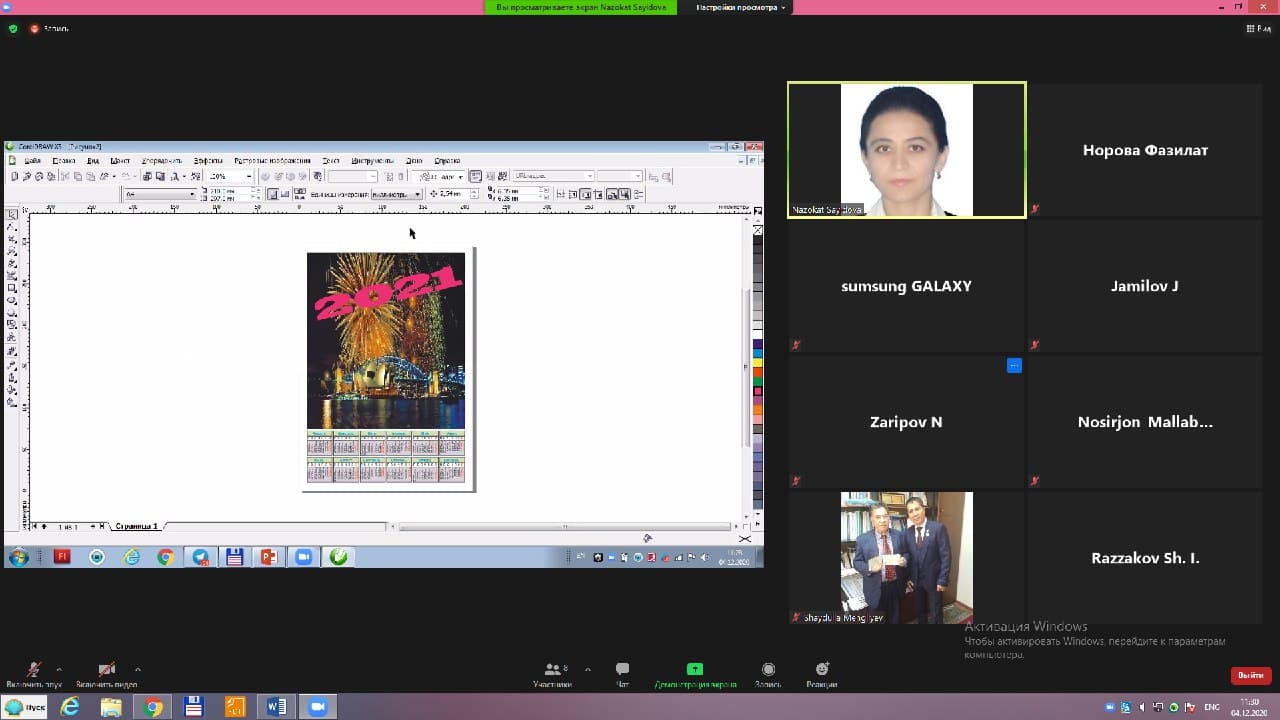Switch Zoom layout using Вид button

click(x=1258, y=29)
